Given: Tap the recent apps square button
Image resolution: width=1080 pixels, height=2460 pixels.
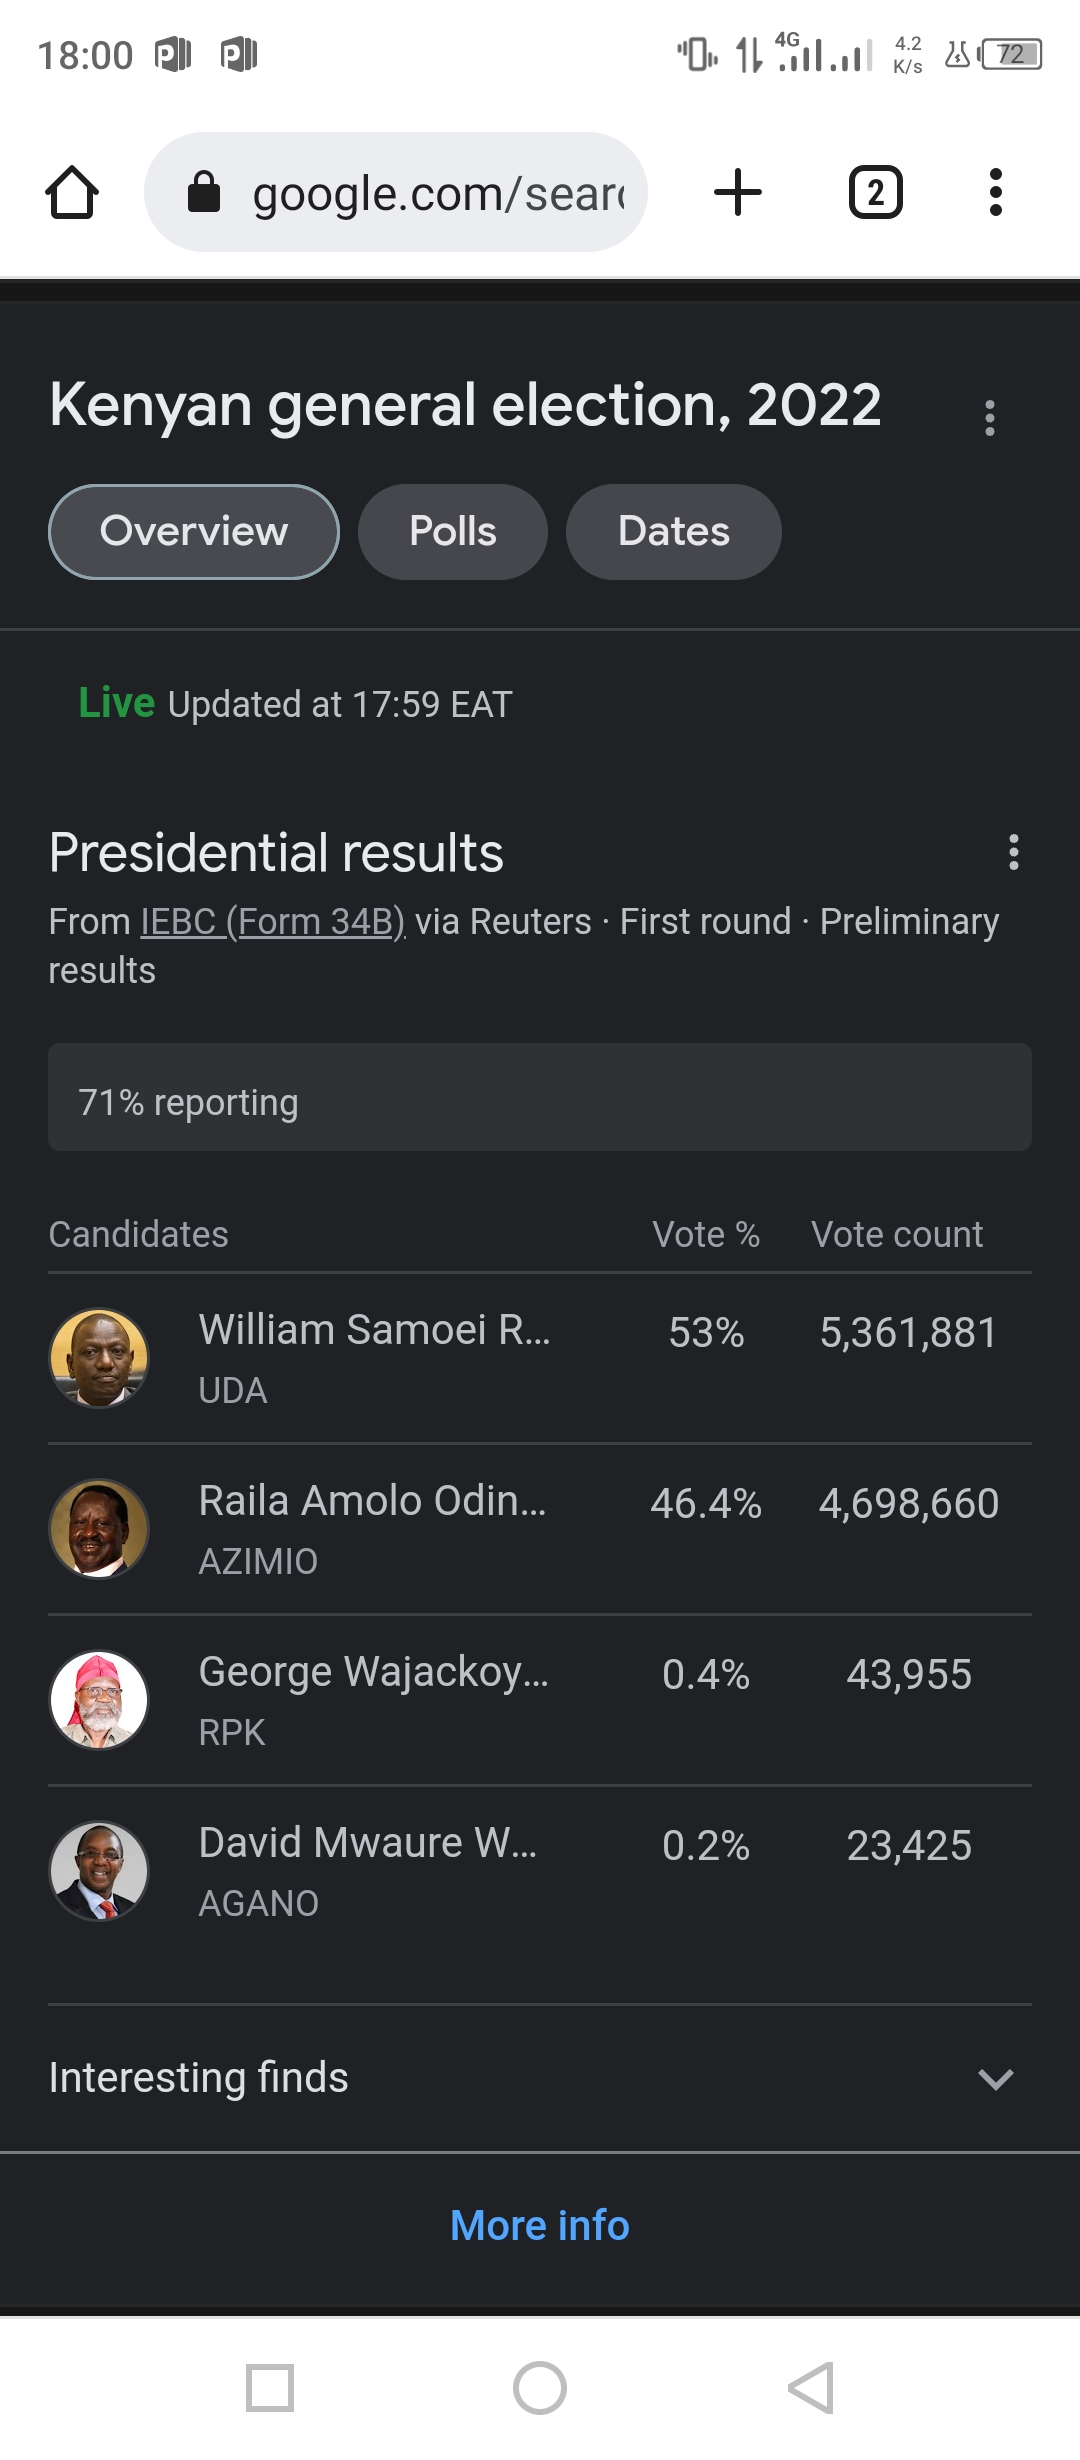Looking at the screenshot, I should [x=270, y=2388].
